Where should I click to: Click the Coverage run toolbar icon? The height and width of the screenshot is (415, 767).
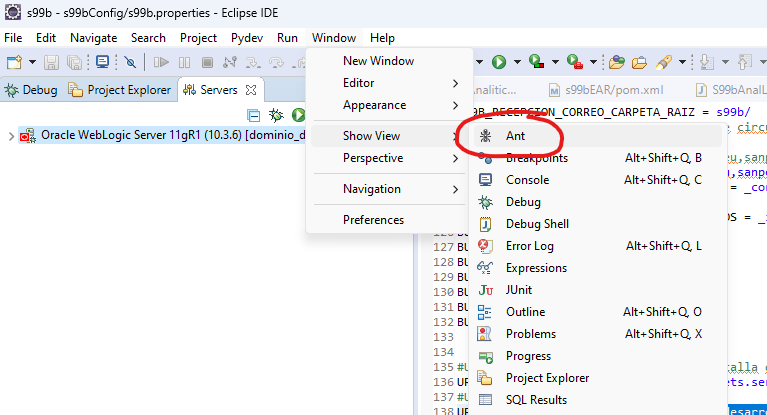click(x=537, y=62)
